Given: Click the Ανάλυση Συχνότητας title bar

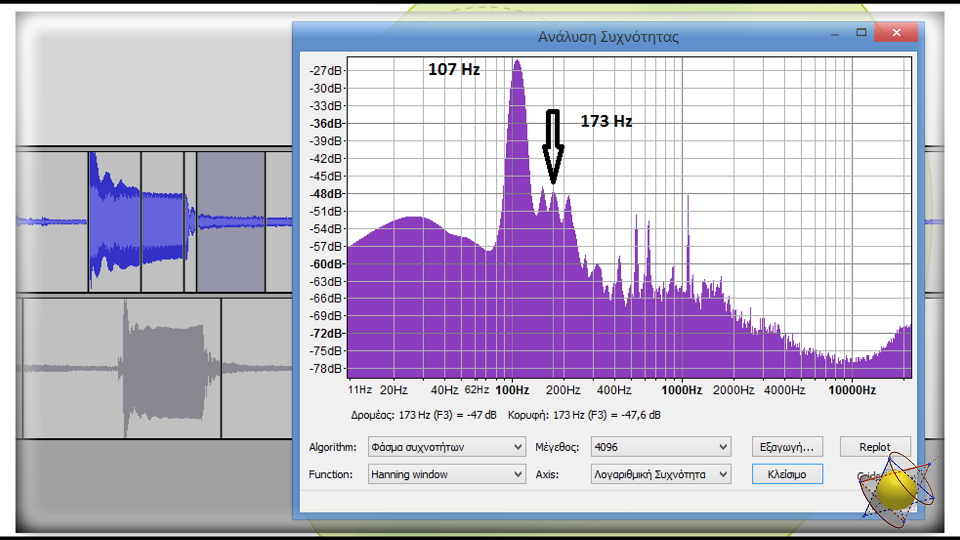Looking at the screenshot, I should [x=607, y=36].
